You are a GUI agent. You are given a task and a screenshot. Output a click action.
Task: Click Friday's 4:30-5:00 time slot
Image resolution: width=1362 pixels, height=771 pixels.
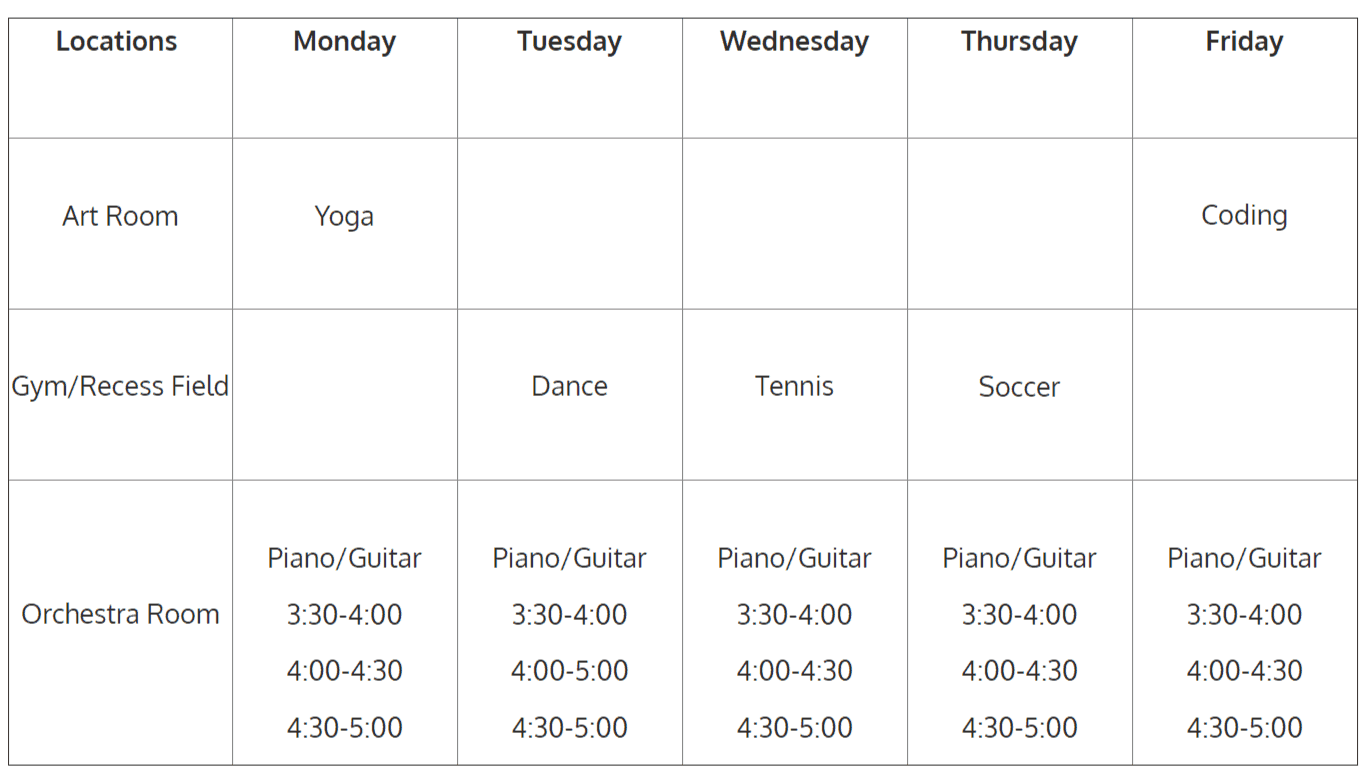click(1244, 727)
